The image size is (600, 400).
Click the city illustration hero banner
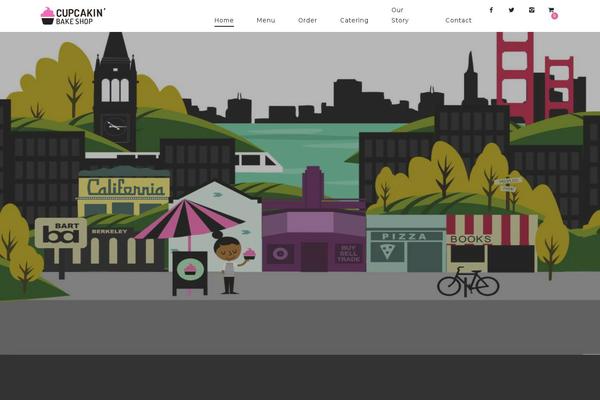click(x=300, y=193)
